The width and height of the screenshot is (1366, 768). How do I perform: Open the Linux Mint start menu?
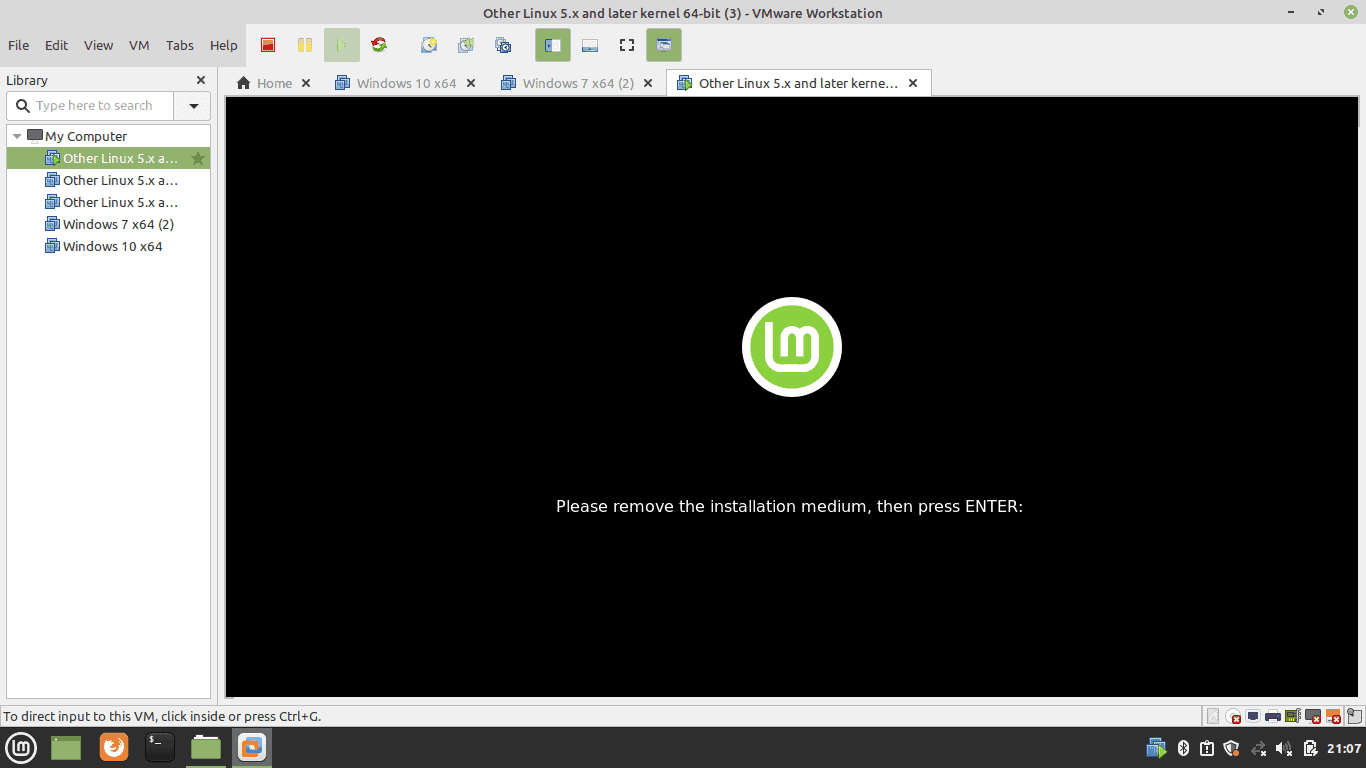point(21,747)
